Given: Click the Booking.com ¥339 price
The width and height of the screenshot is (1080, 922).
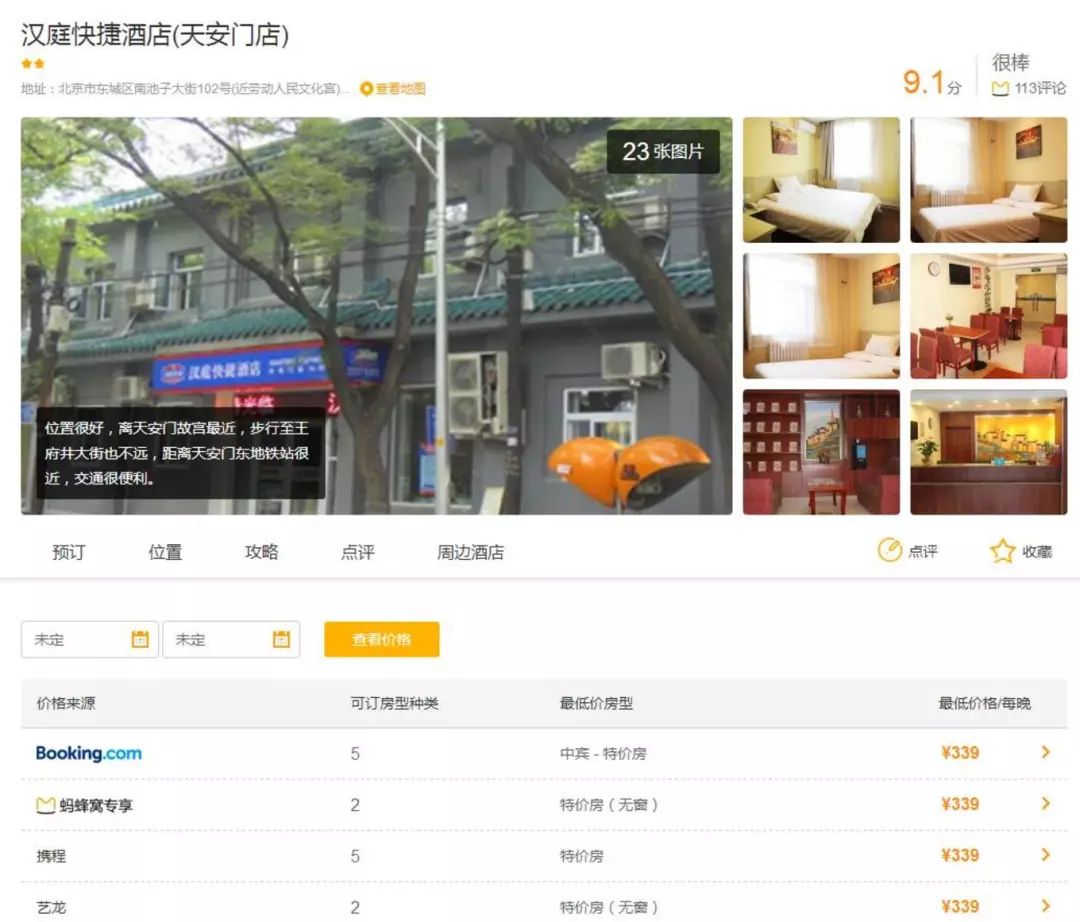Looking at the screenshot, I should click(x=959, y=753).
